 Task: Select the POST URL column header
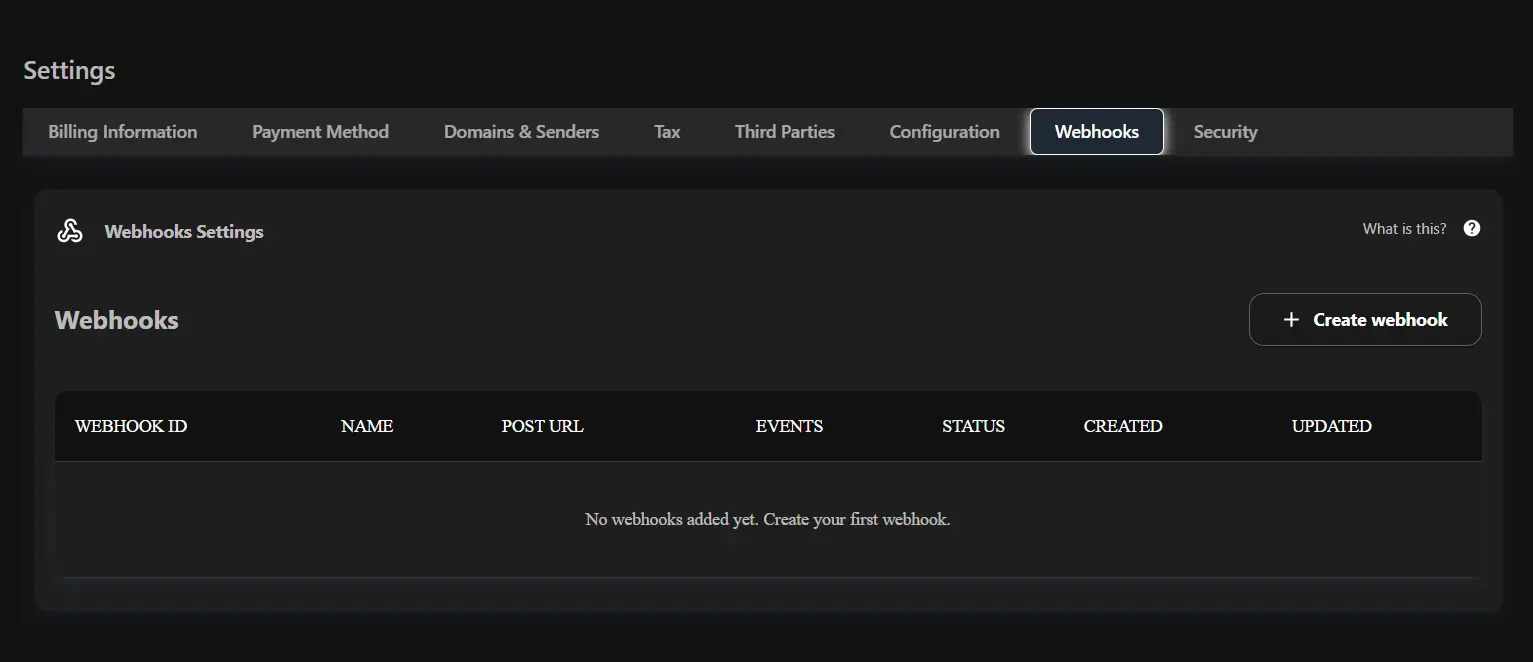coord(542,426)
